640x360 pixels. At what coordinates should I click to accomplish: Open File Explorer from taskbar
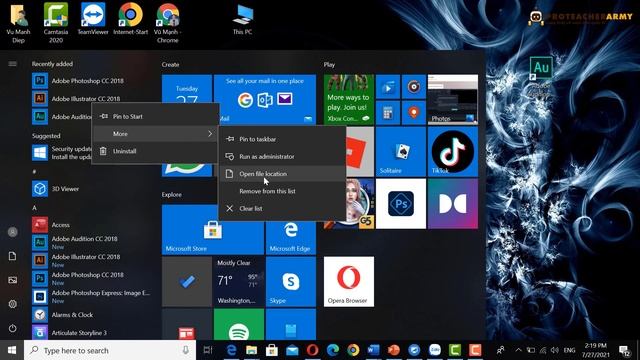tap(251, 350)
